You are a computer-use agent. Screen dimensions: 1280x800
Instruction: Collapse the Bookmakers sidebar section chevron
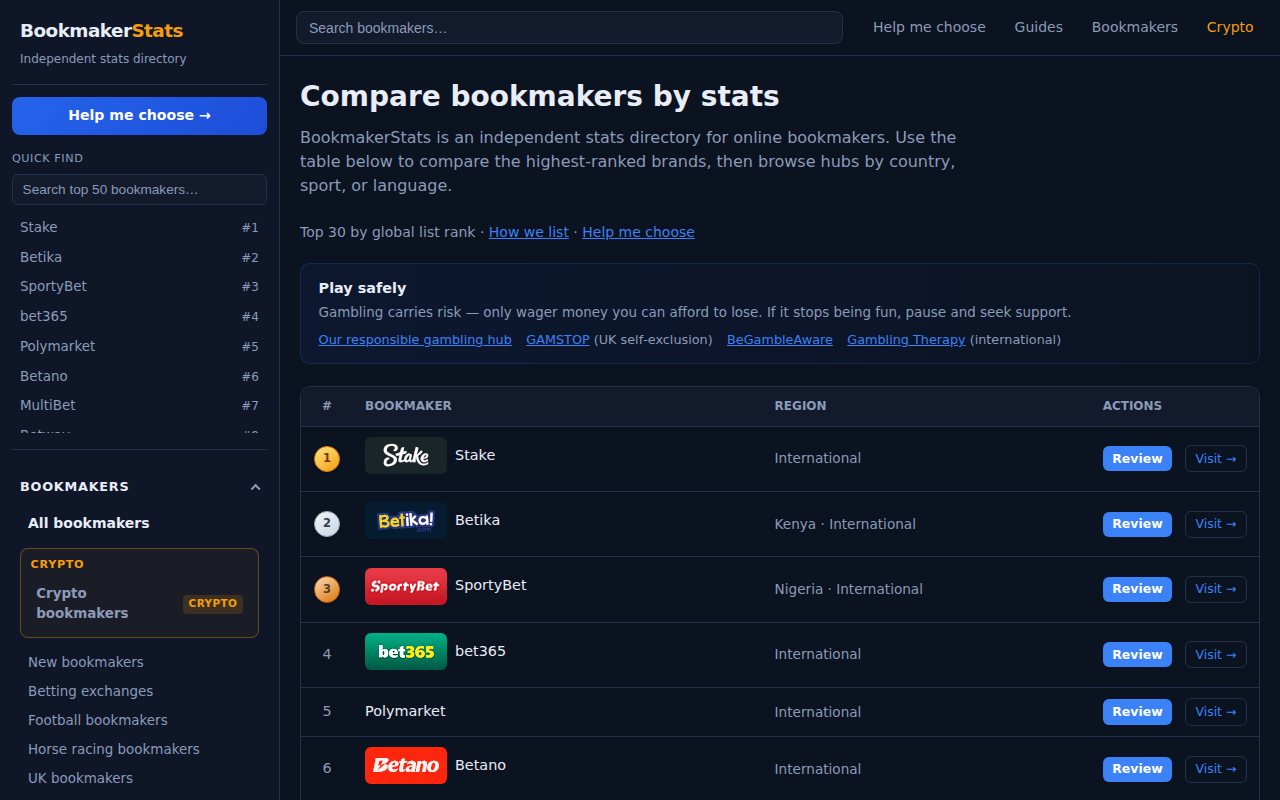(x=255, y=487)
